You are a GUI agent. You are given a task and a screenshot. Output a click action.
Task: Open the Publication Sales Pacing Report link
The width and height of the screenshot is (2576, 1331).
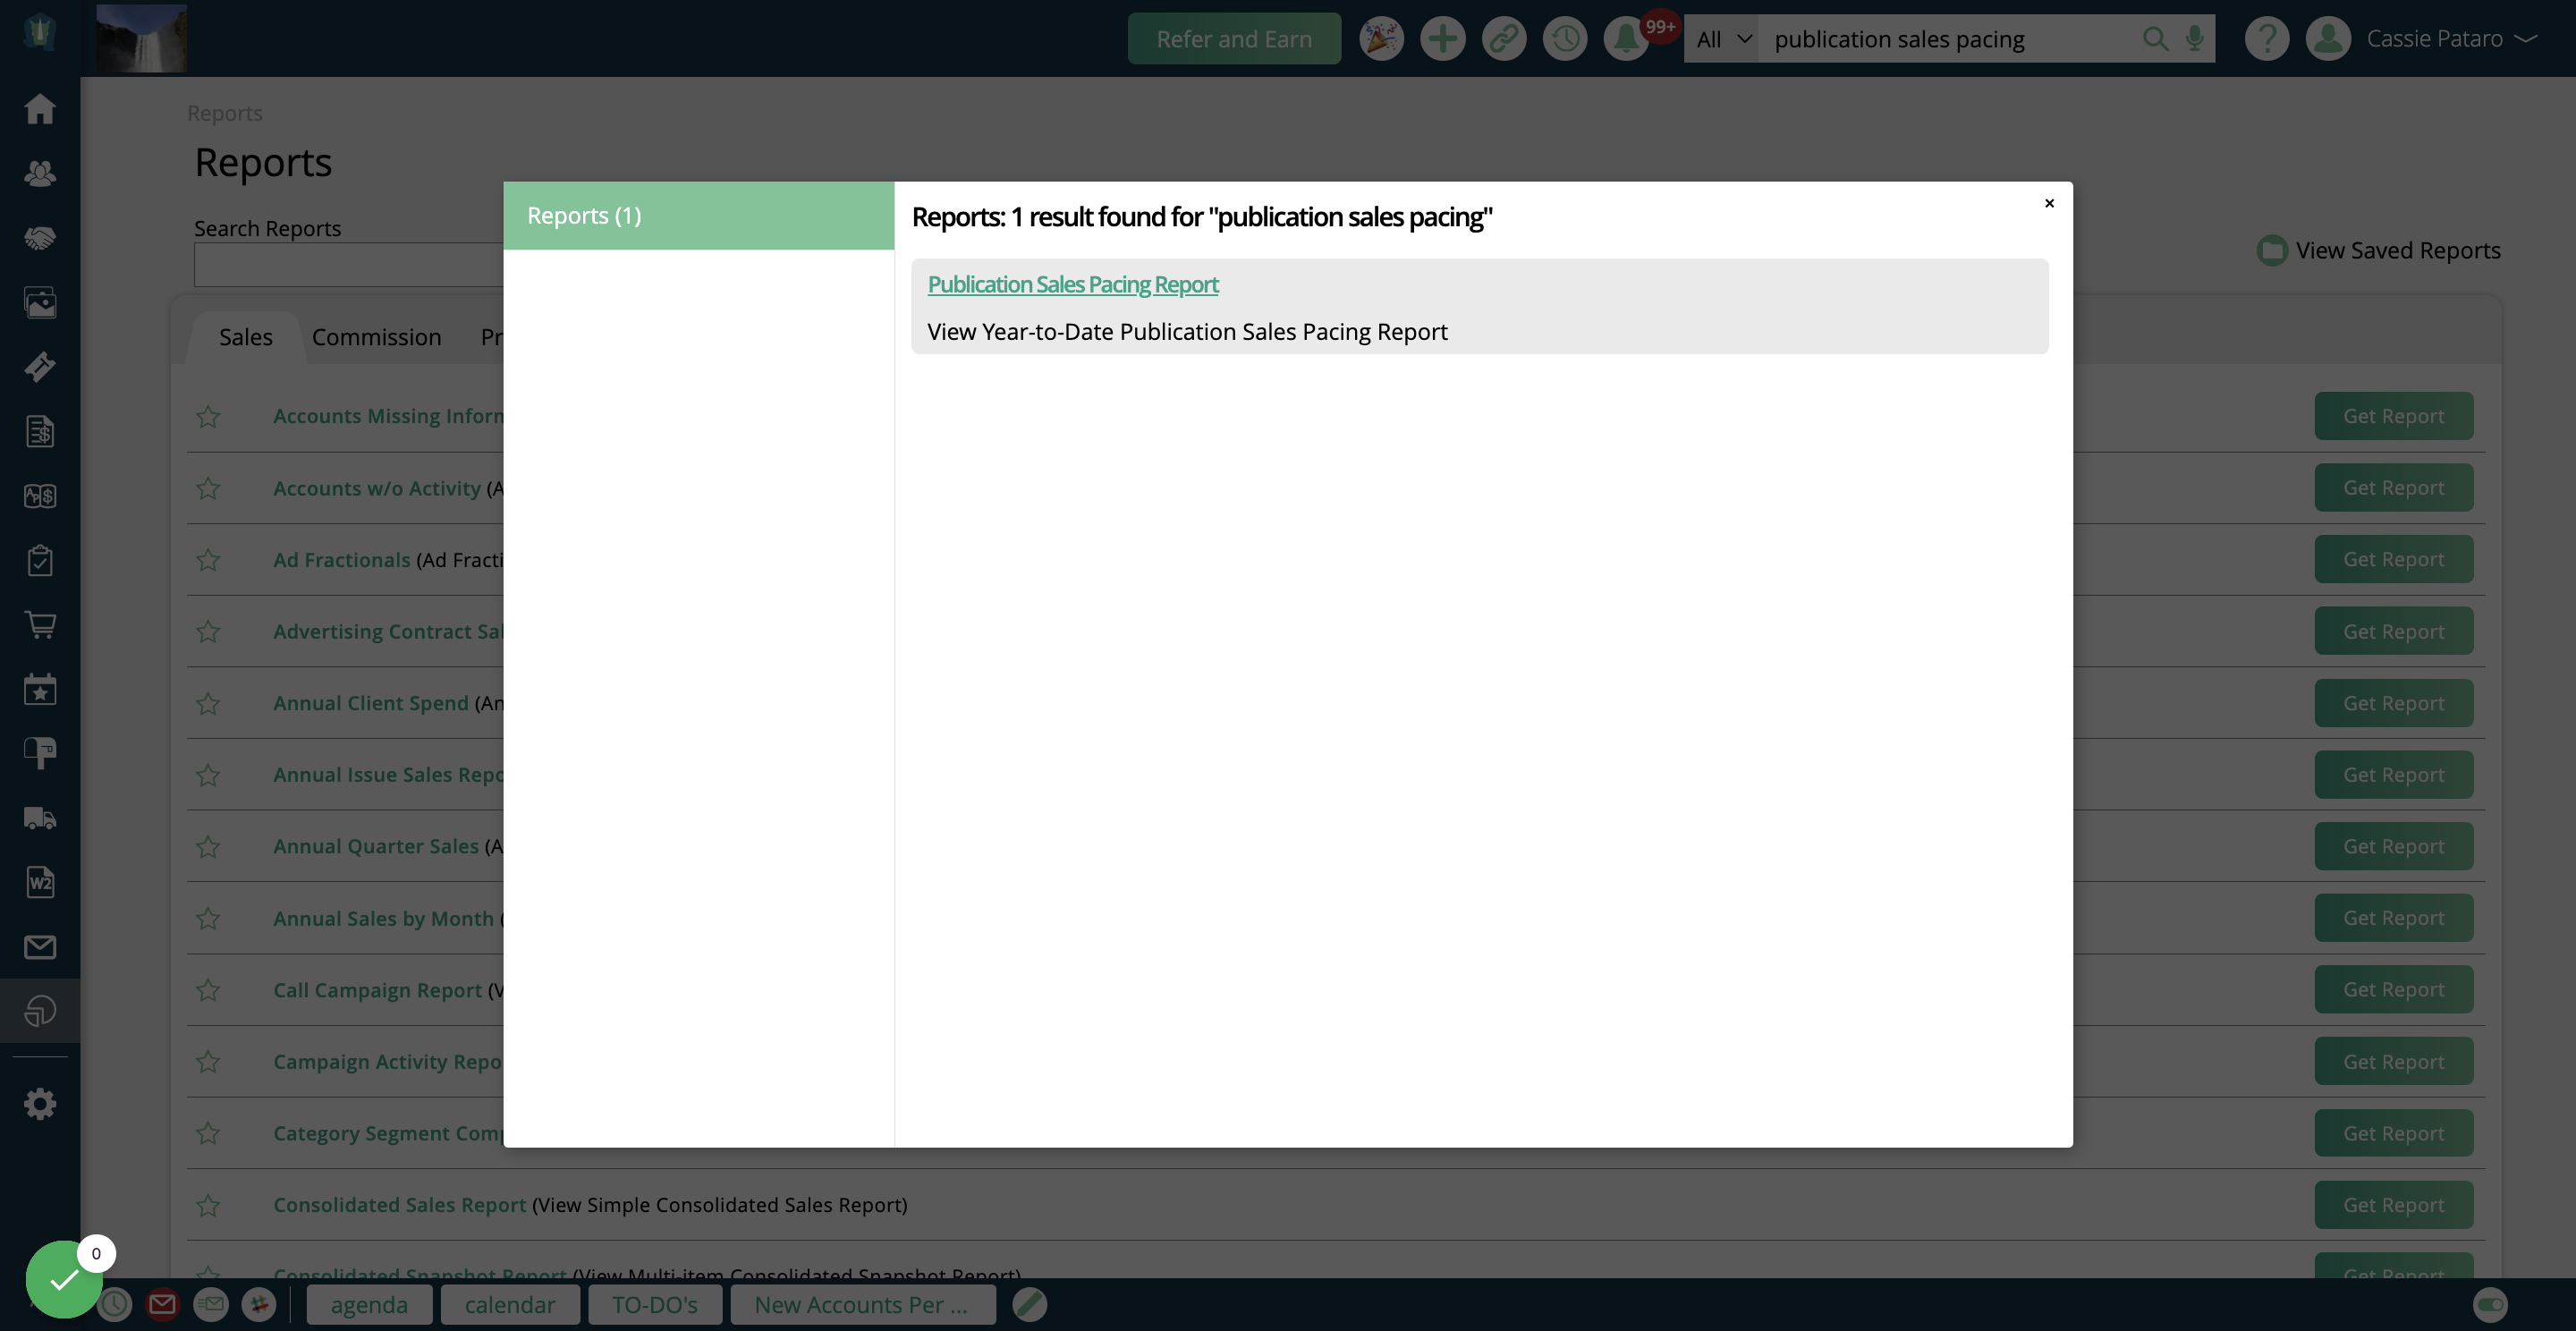pos(1072,284)
